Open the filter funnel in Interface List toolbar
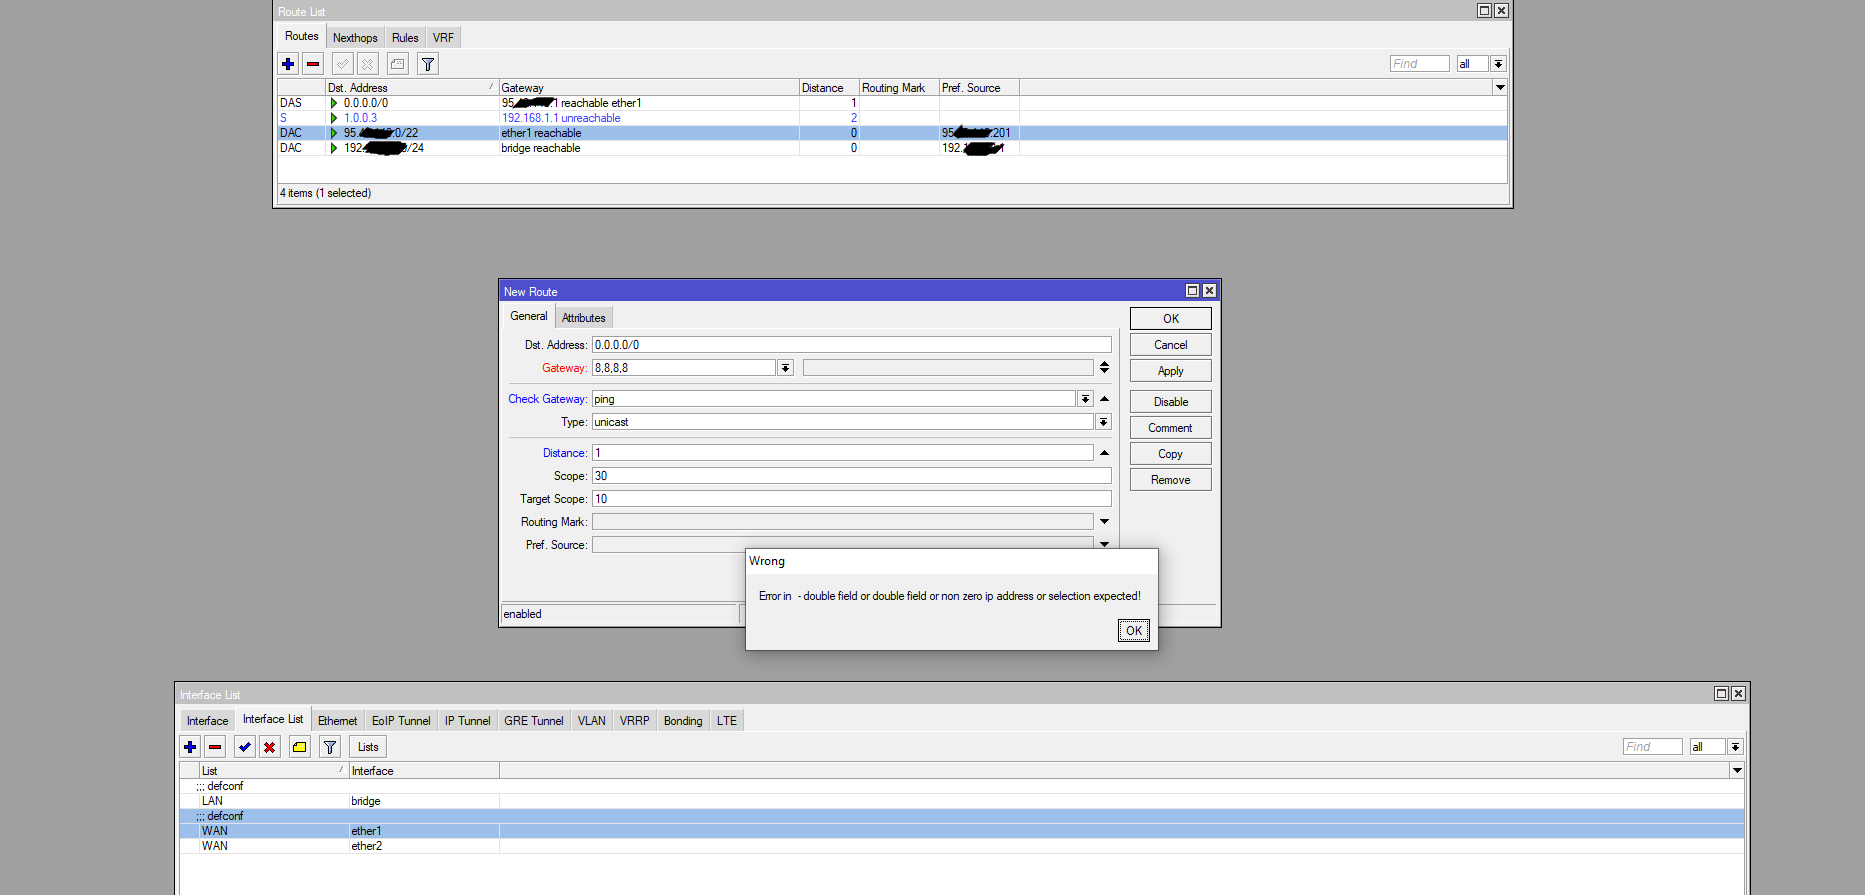 point(330,747)
